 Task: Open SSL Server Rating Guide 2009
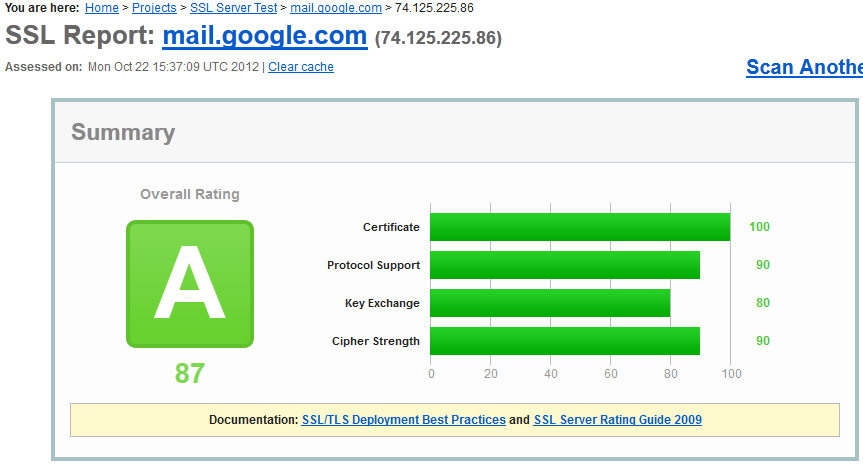617,420
